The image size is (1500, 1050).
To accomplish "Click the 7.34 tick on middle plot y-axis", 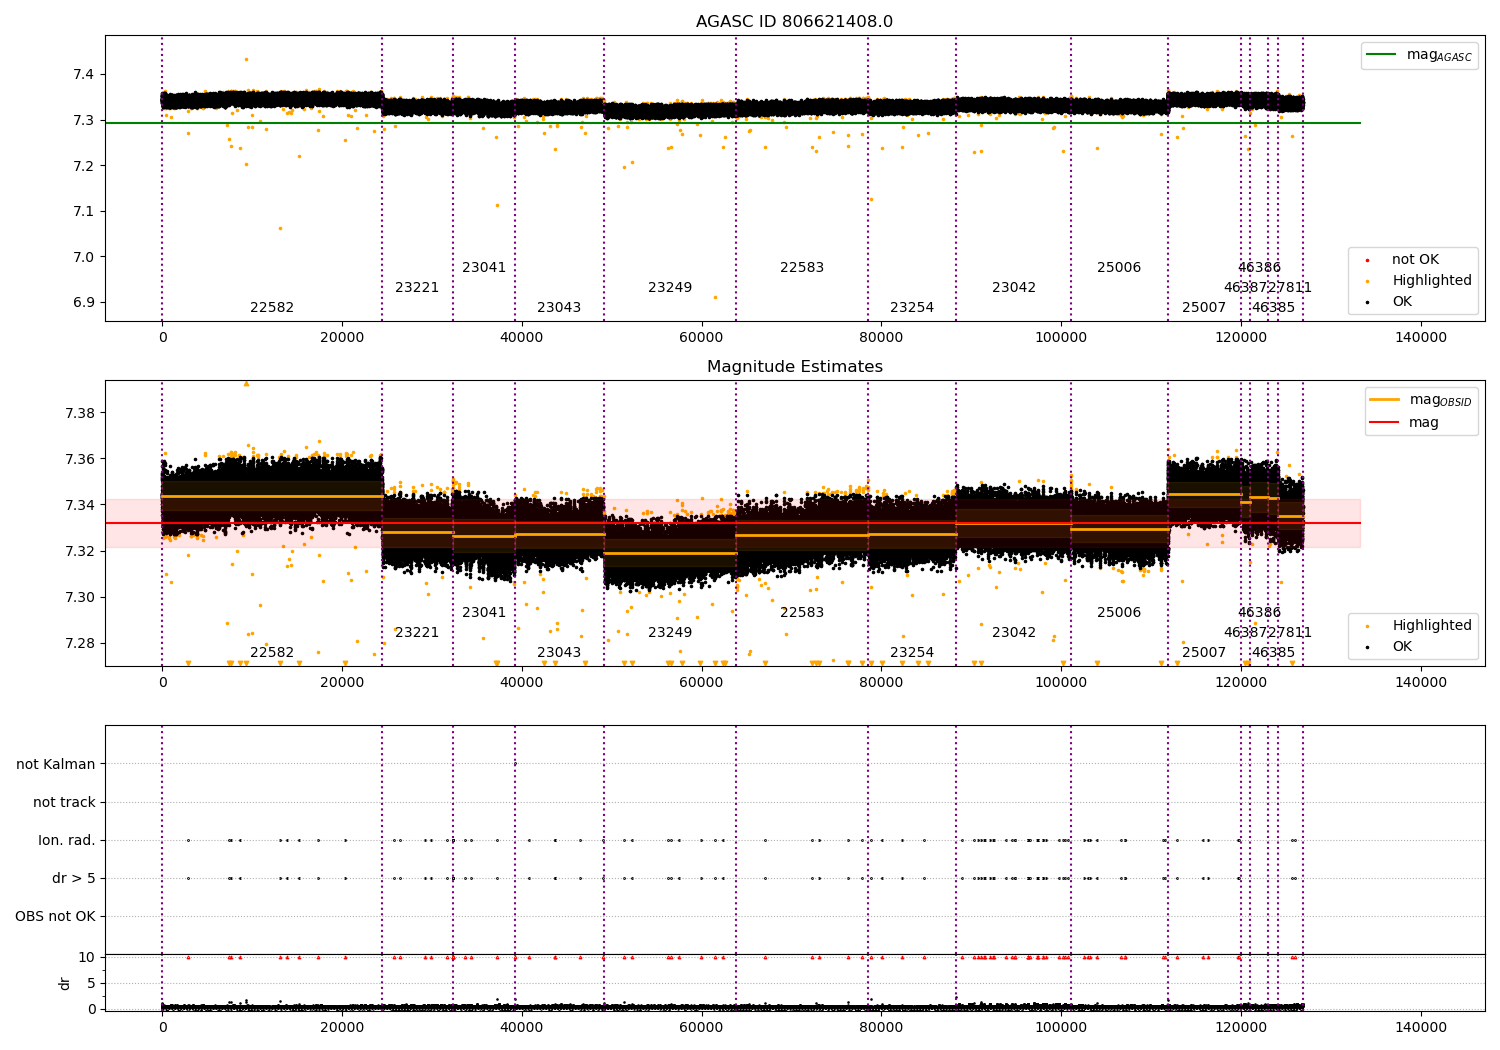I will 80,506.
